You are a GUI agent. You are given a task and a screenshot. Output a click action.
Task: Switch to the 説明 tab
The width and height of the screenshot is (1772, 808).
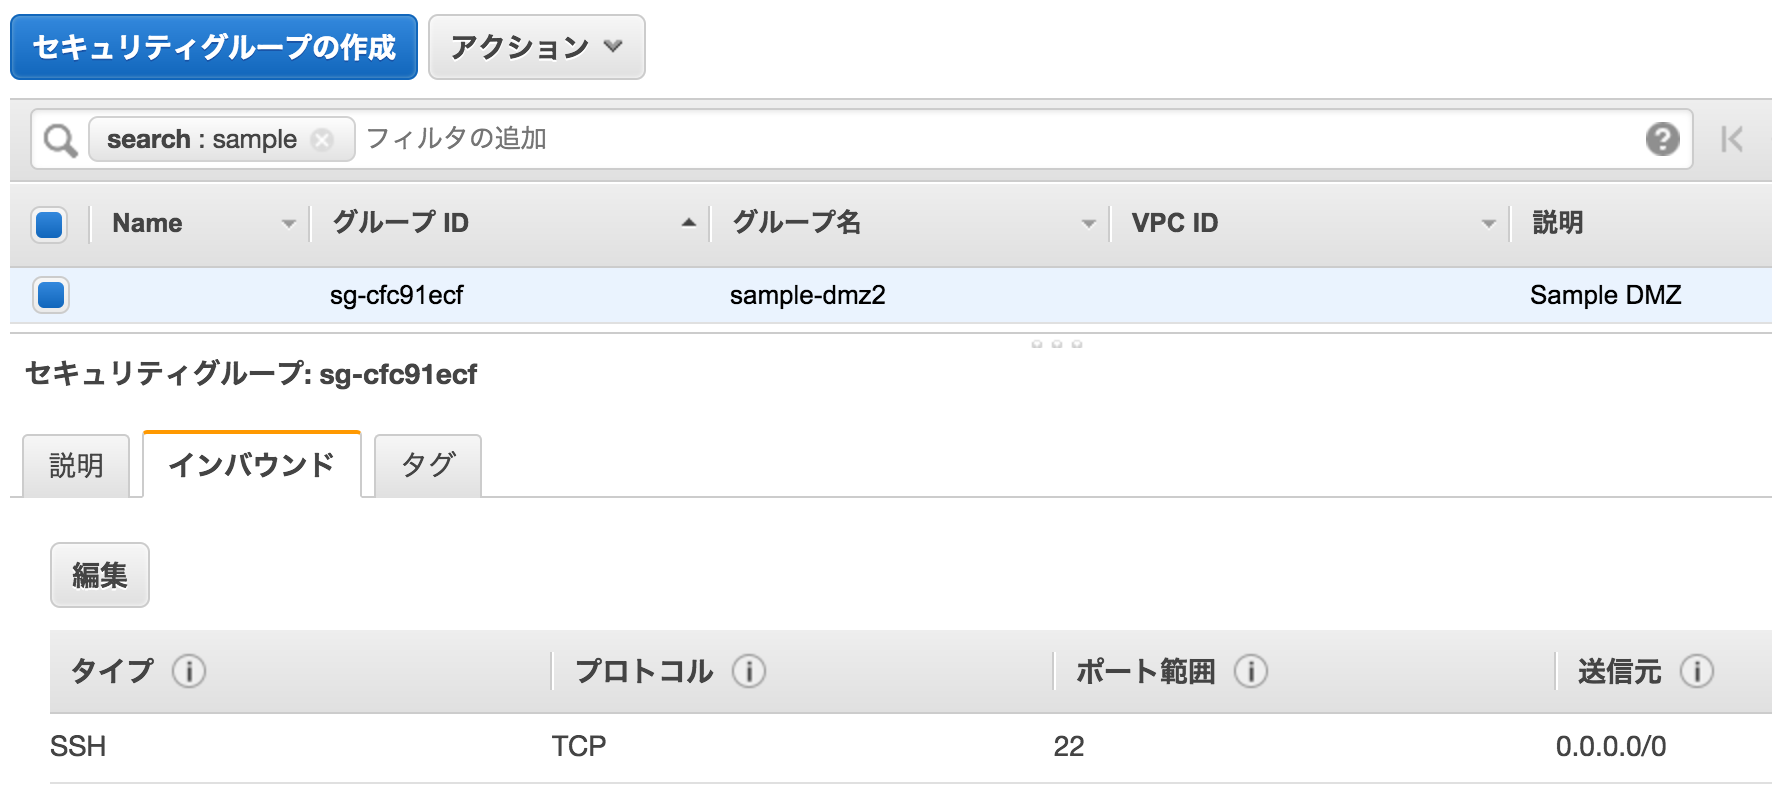click(76, 465)
